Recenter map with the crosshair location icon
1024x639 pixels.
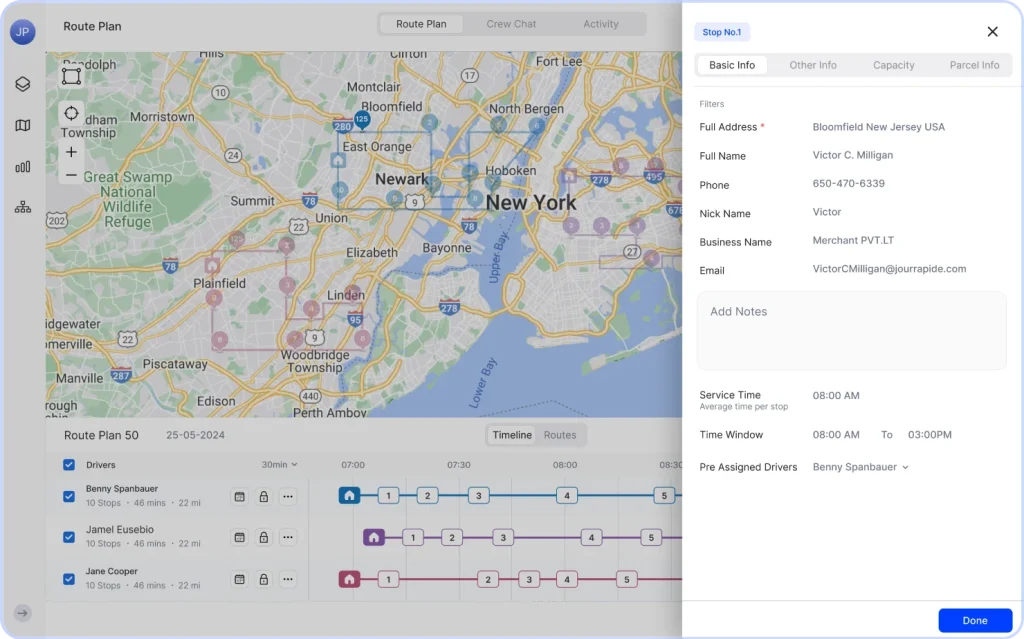point(71,114)
